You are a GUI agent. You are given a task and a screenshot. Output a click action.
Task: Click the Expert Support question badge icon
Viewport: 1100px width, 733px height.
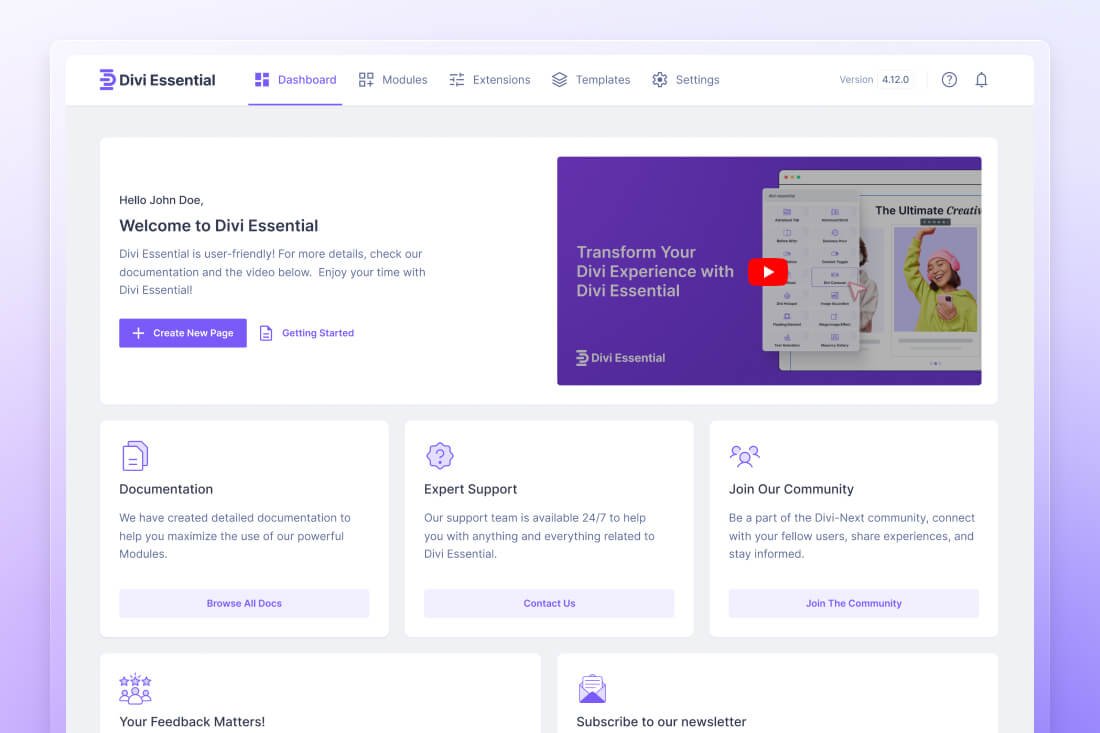tap(439, 456)
